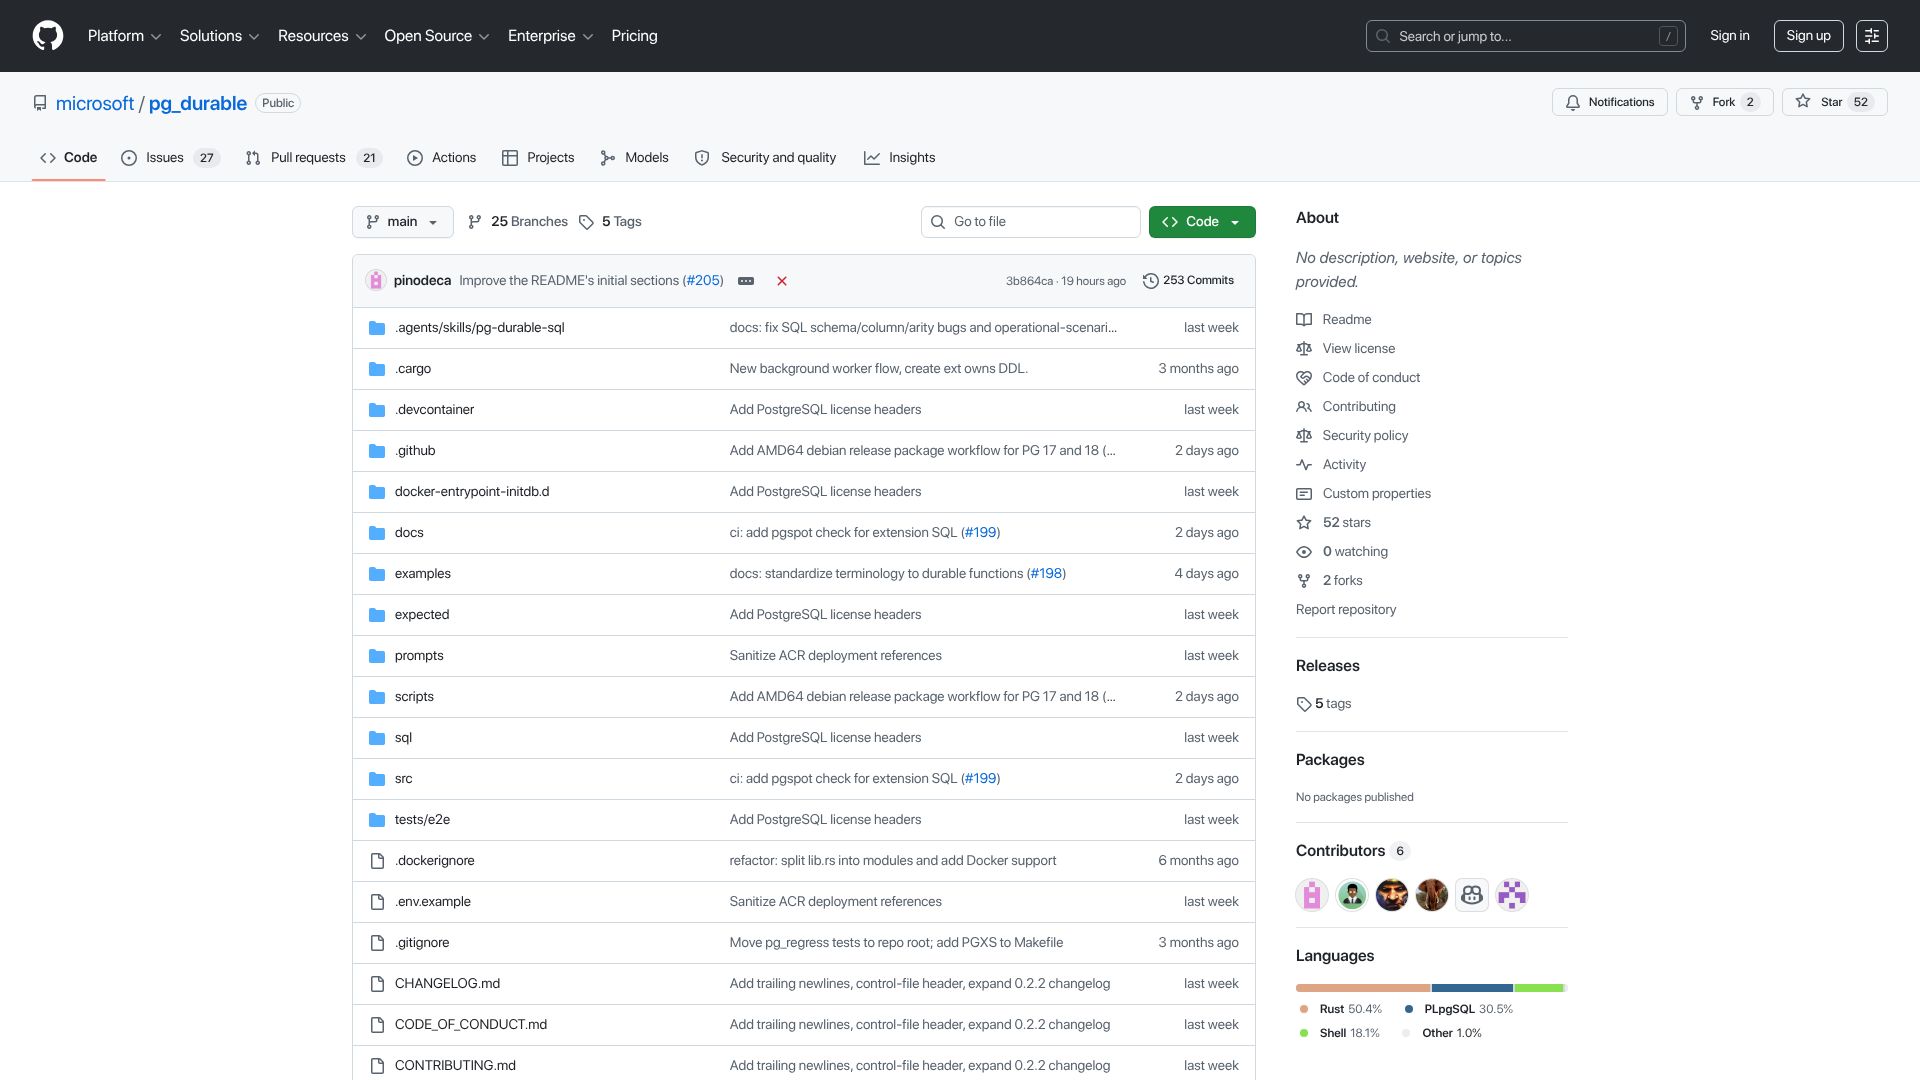This screenshot has height=1080, width=1920.
Task: Open 253 Commits history link
Action: [1188, 281]
